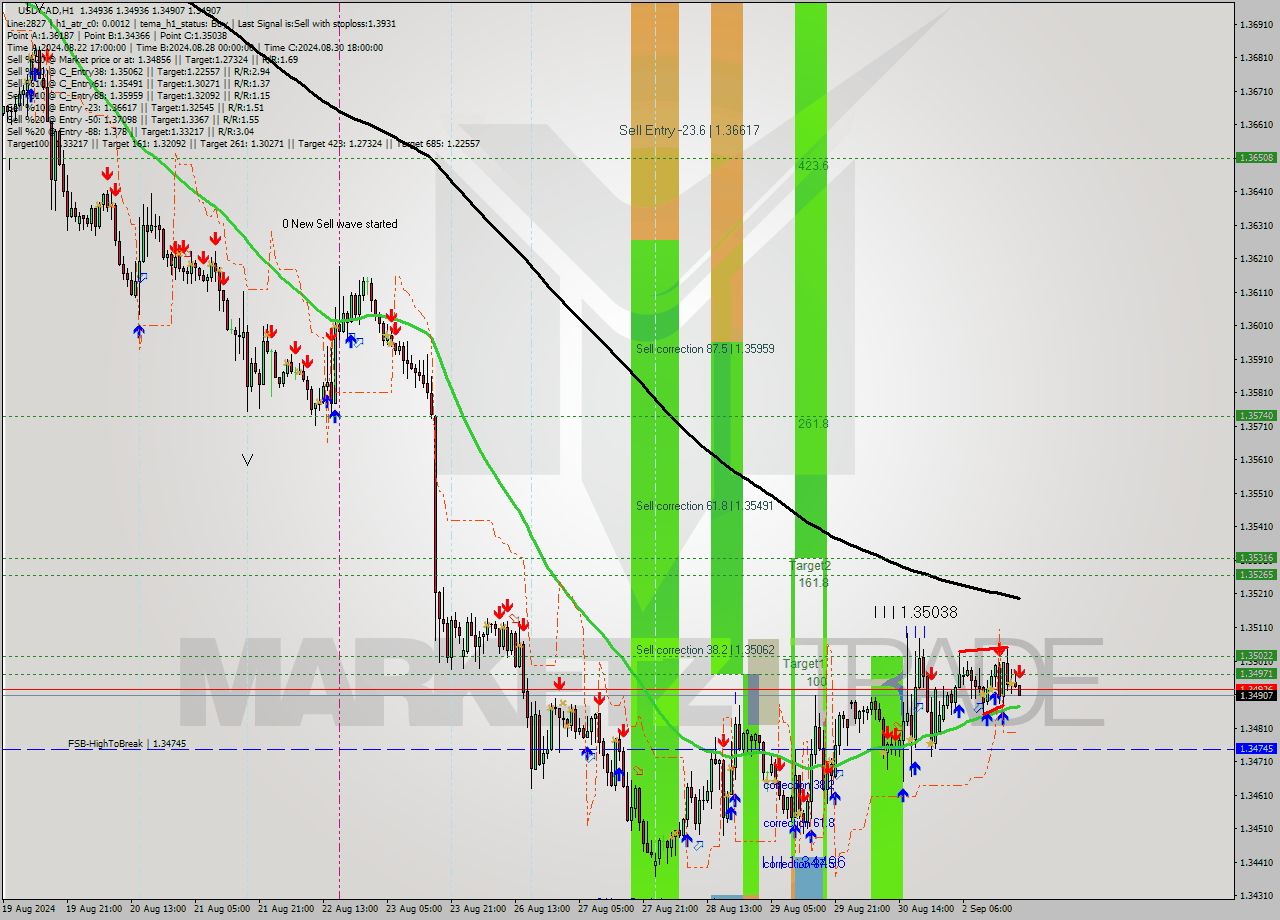Select the 423.6 Fibonacci level label
This screenshot has width=1280, height=920.
tap(813, 166)
